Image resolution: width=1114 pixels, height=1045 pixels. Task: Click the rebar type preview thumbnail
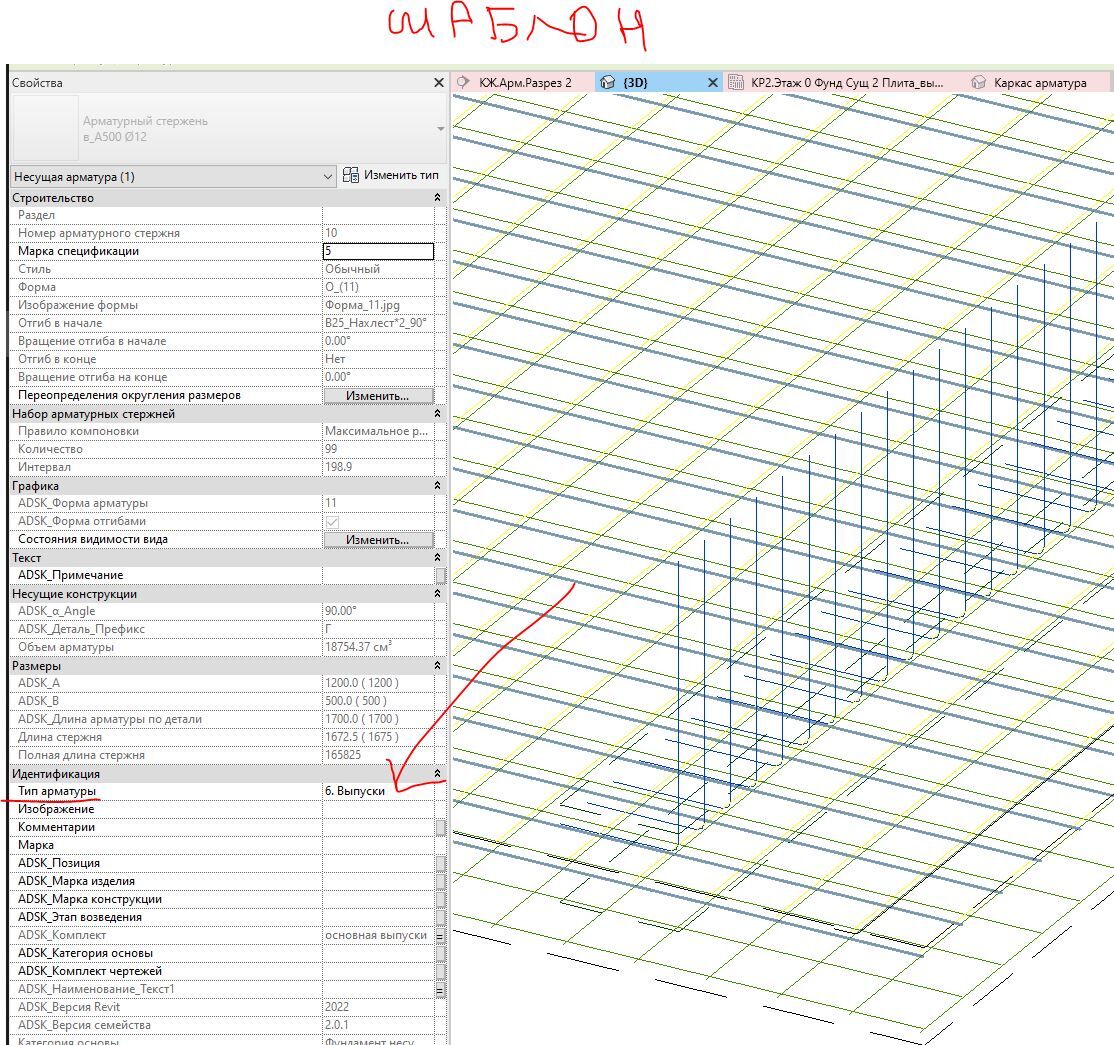tap(45, 128)
